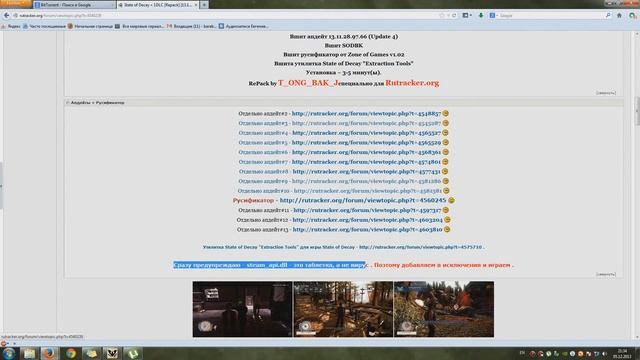This screenshot has height=360, width=640.
Task: Open the Все мировые сериалы bookmark
Action: point(139,26)
